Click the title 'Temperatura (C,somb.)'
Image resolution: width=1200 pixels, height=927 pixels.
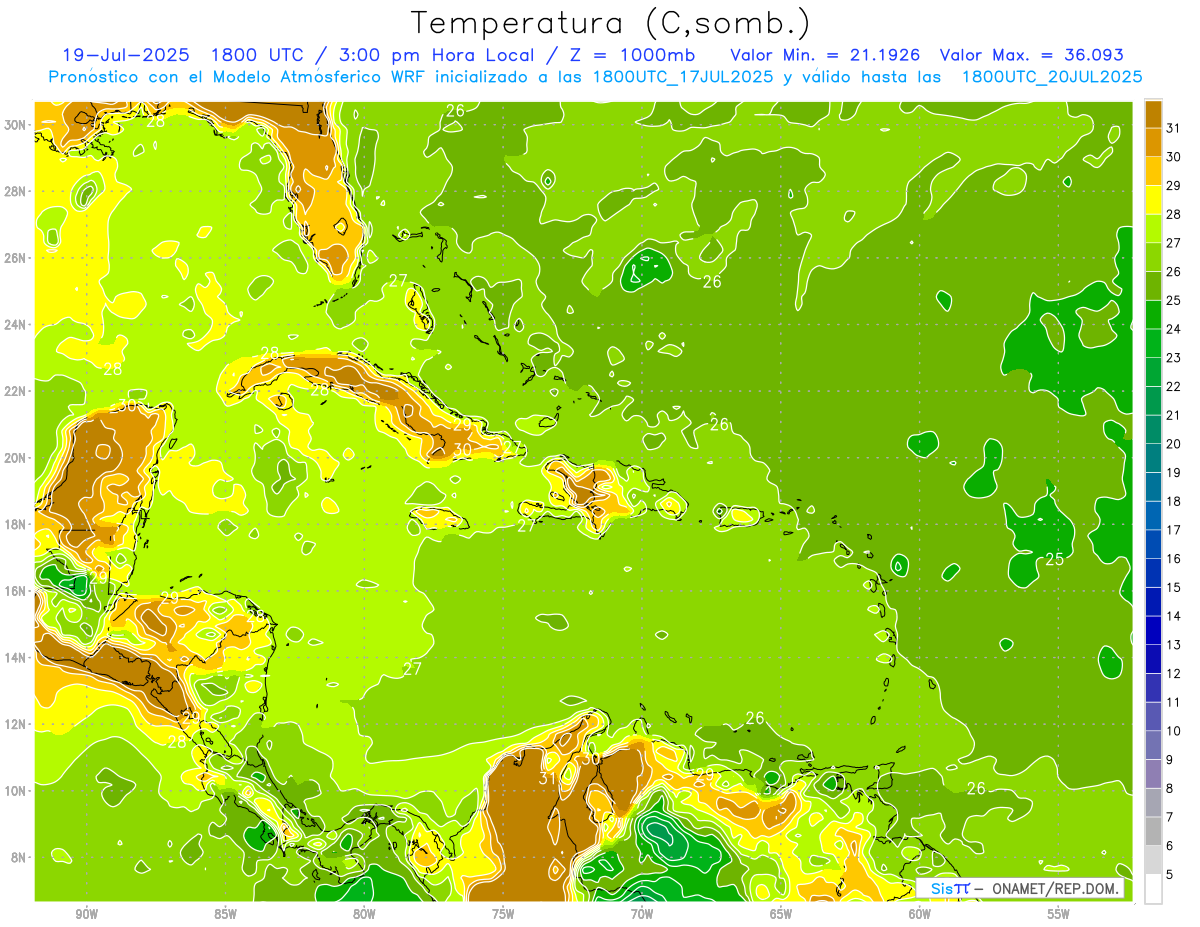coord(611,24)
